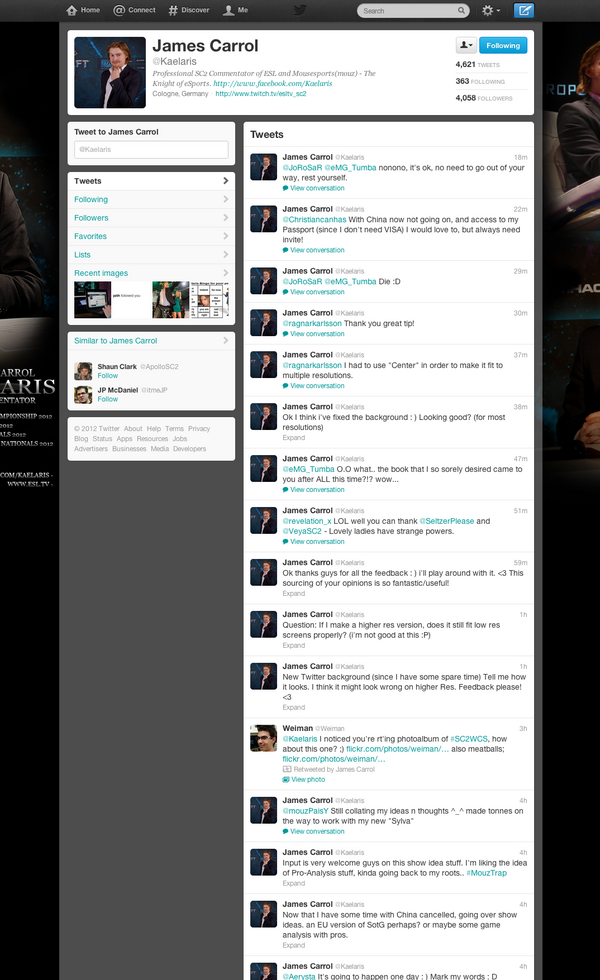Click the James Carrol profile photo

click(x=110, y=72)
